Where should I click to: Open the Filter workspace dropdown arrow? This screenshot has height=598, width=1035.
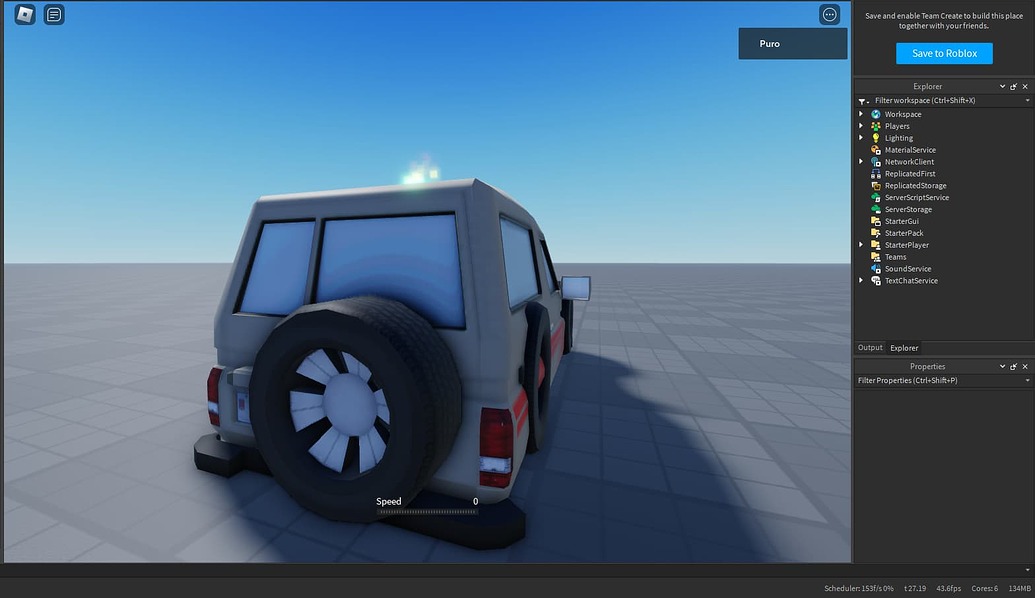(x=1028, y=100)
